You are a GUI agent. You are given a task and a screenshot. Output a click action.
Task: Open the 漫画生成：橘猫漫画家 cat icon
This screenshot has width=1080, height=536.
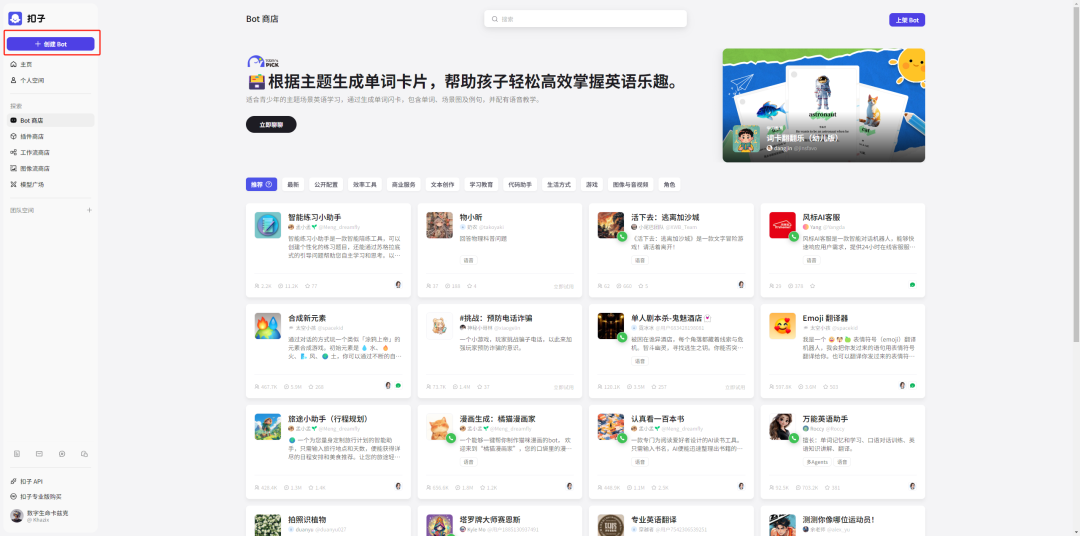click(x=439, y=426)
